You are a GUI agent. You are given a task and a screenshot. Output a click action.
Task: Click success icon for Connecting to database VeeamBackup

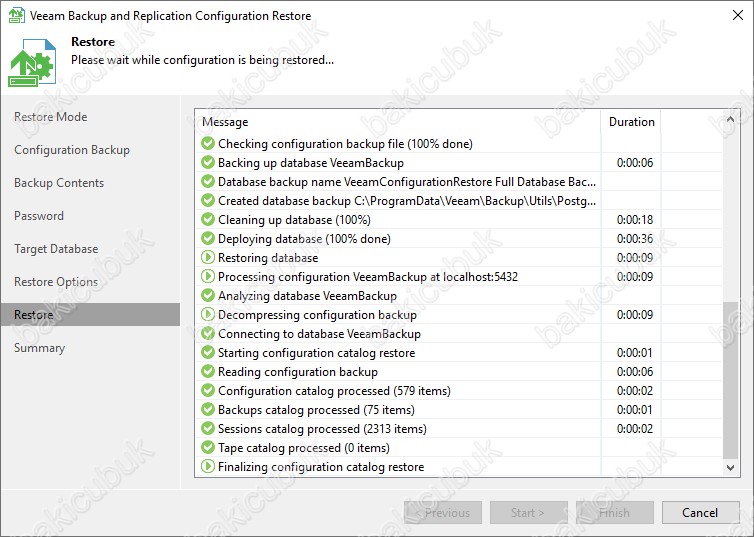pyautogui.click(x=208, y=333)
